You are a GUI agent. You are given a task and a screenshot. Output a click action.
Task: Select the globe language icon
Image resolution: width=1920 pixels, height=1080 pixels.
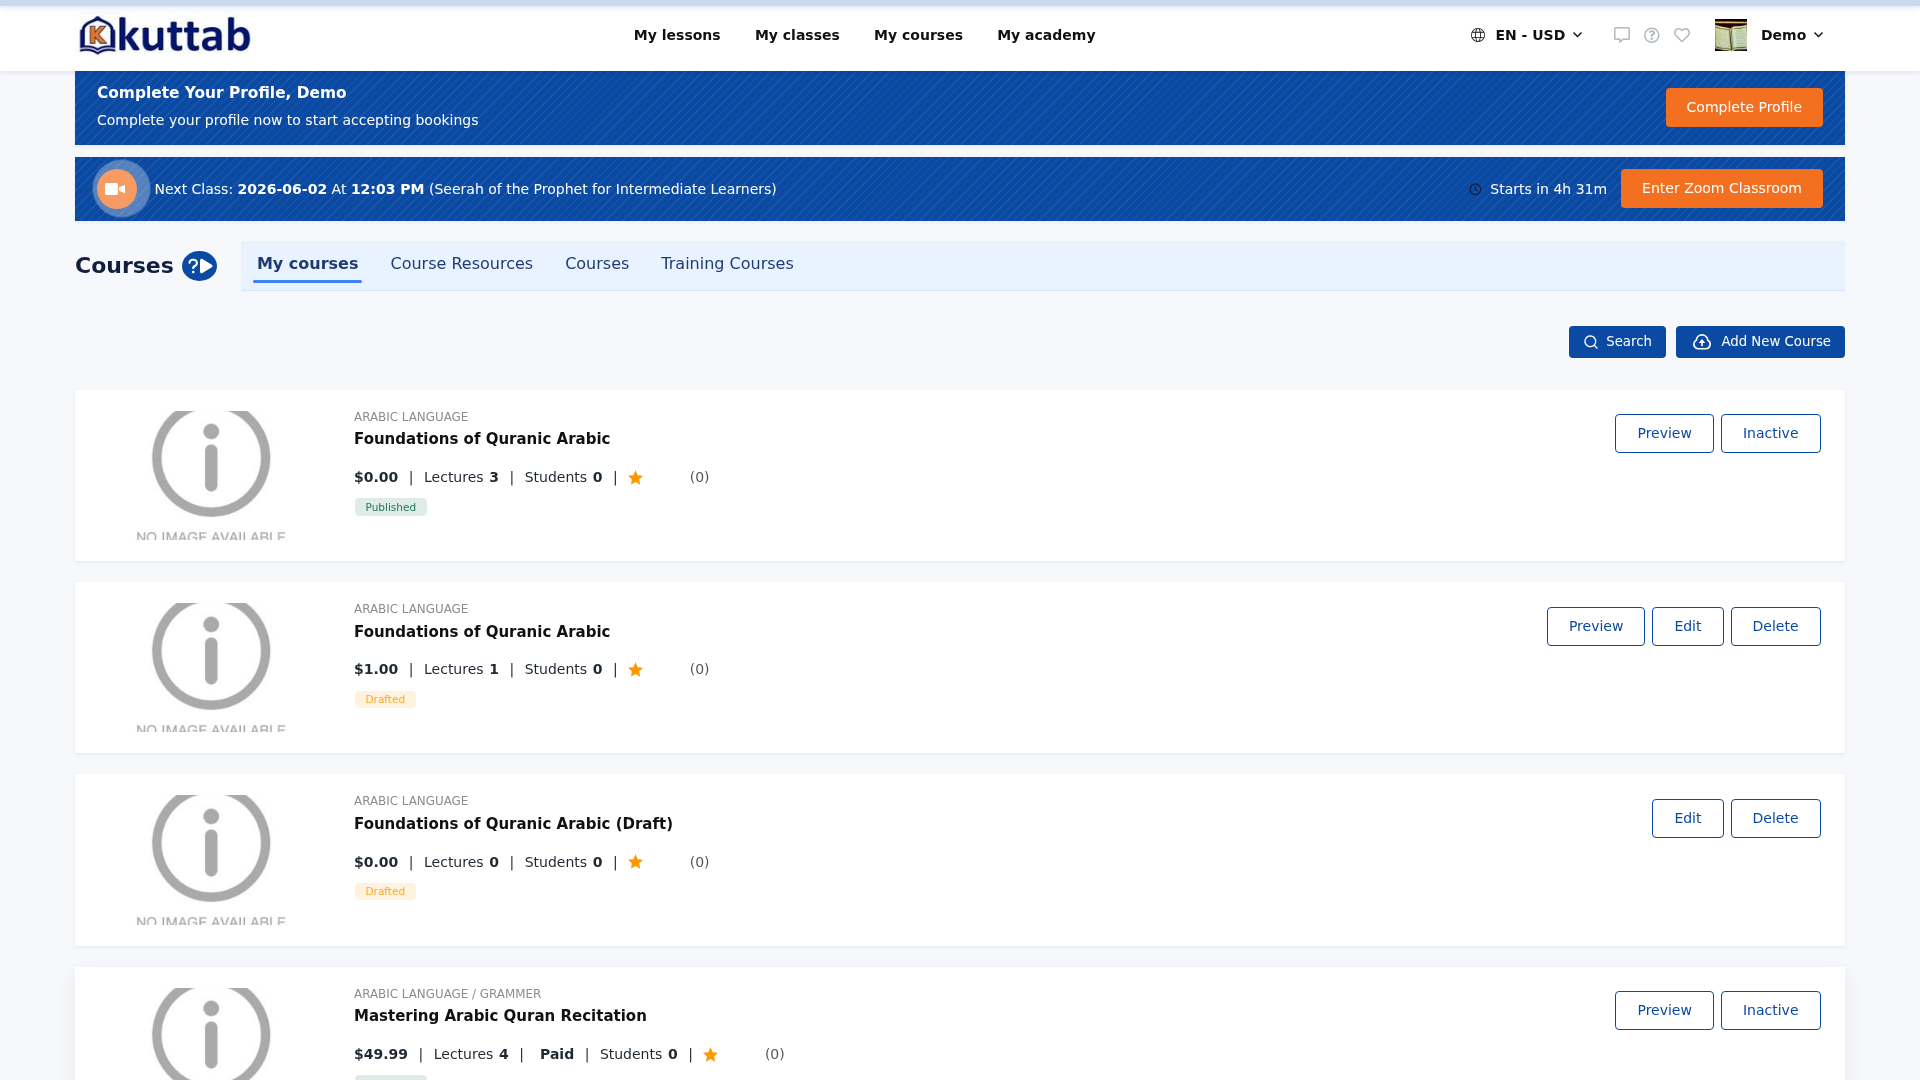[1478, 35]
